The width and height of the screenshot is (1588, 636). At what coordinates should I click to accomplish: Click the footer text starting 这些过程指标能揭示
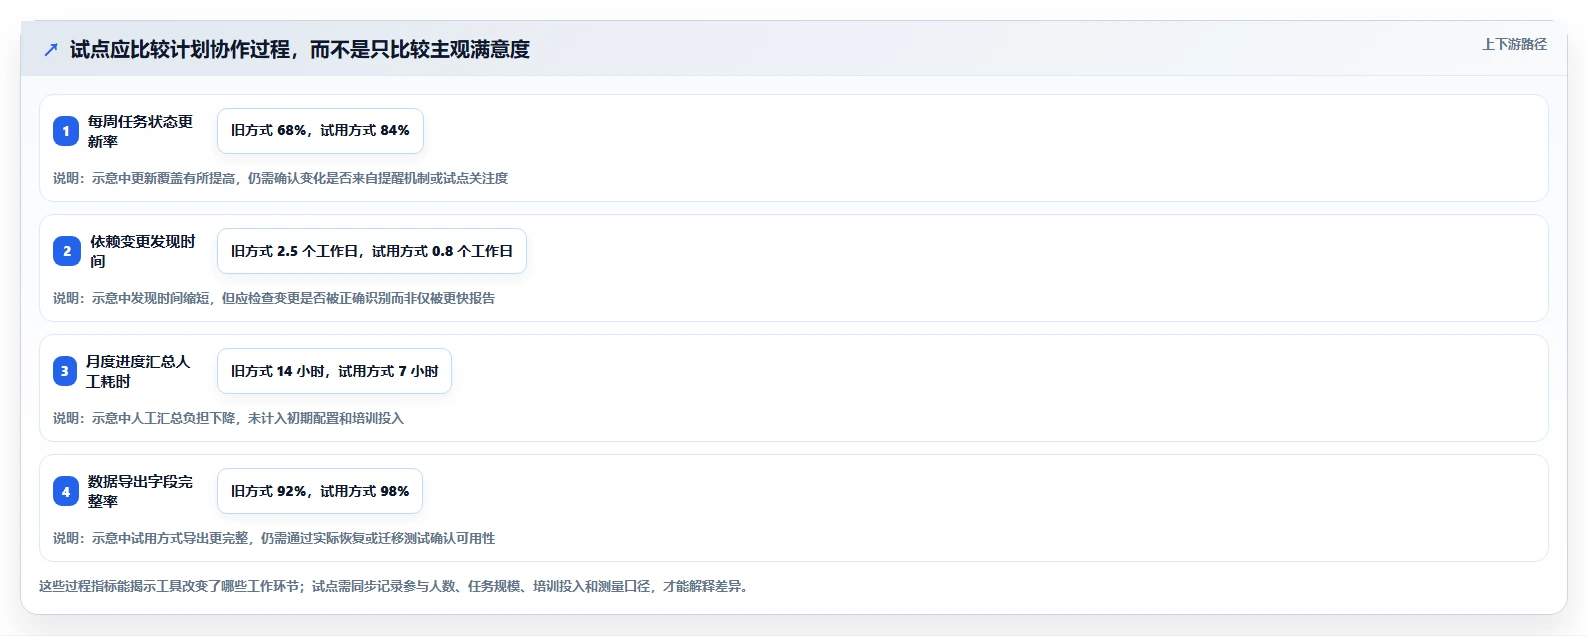pos(396,586)
